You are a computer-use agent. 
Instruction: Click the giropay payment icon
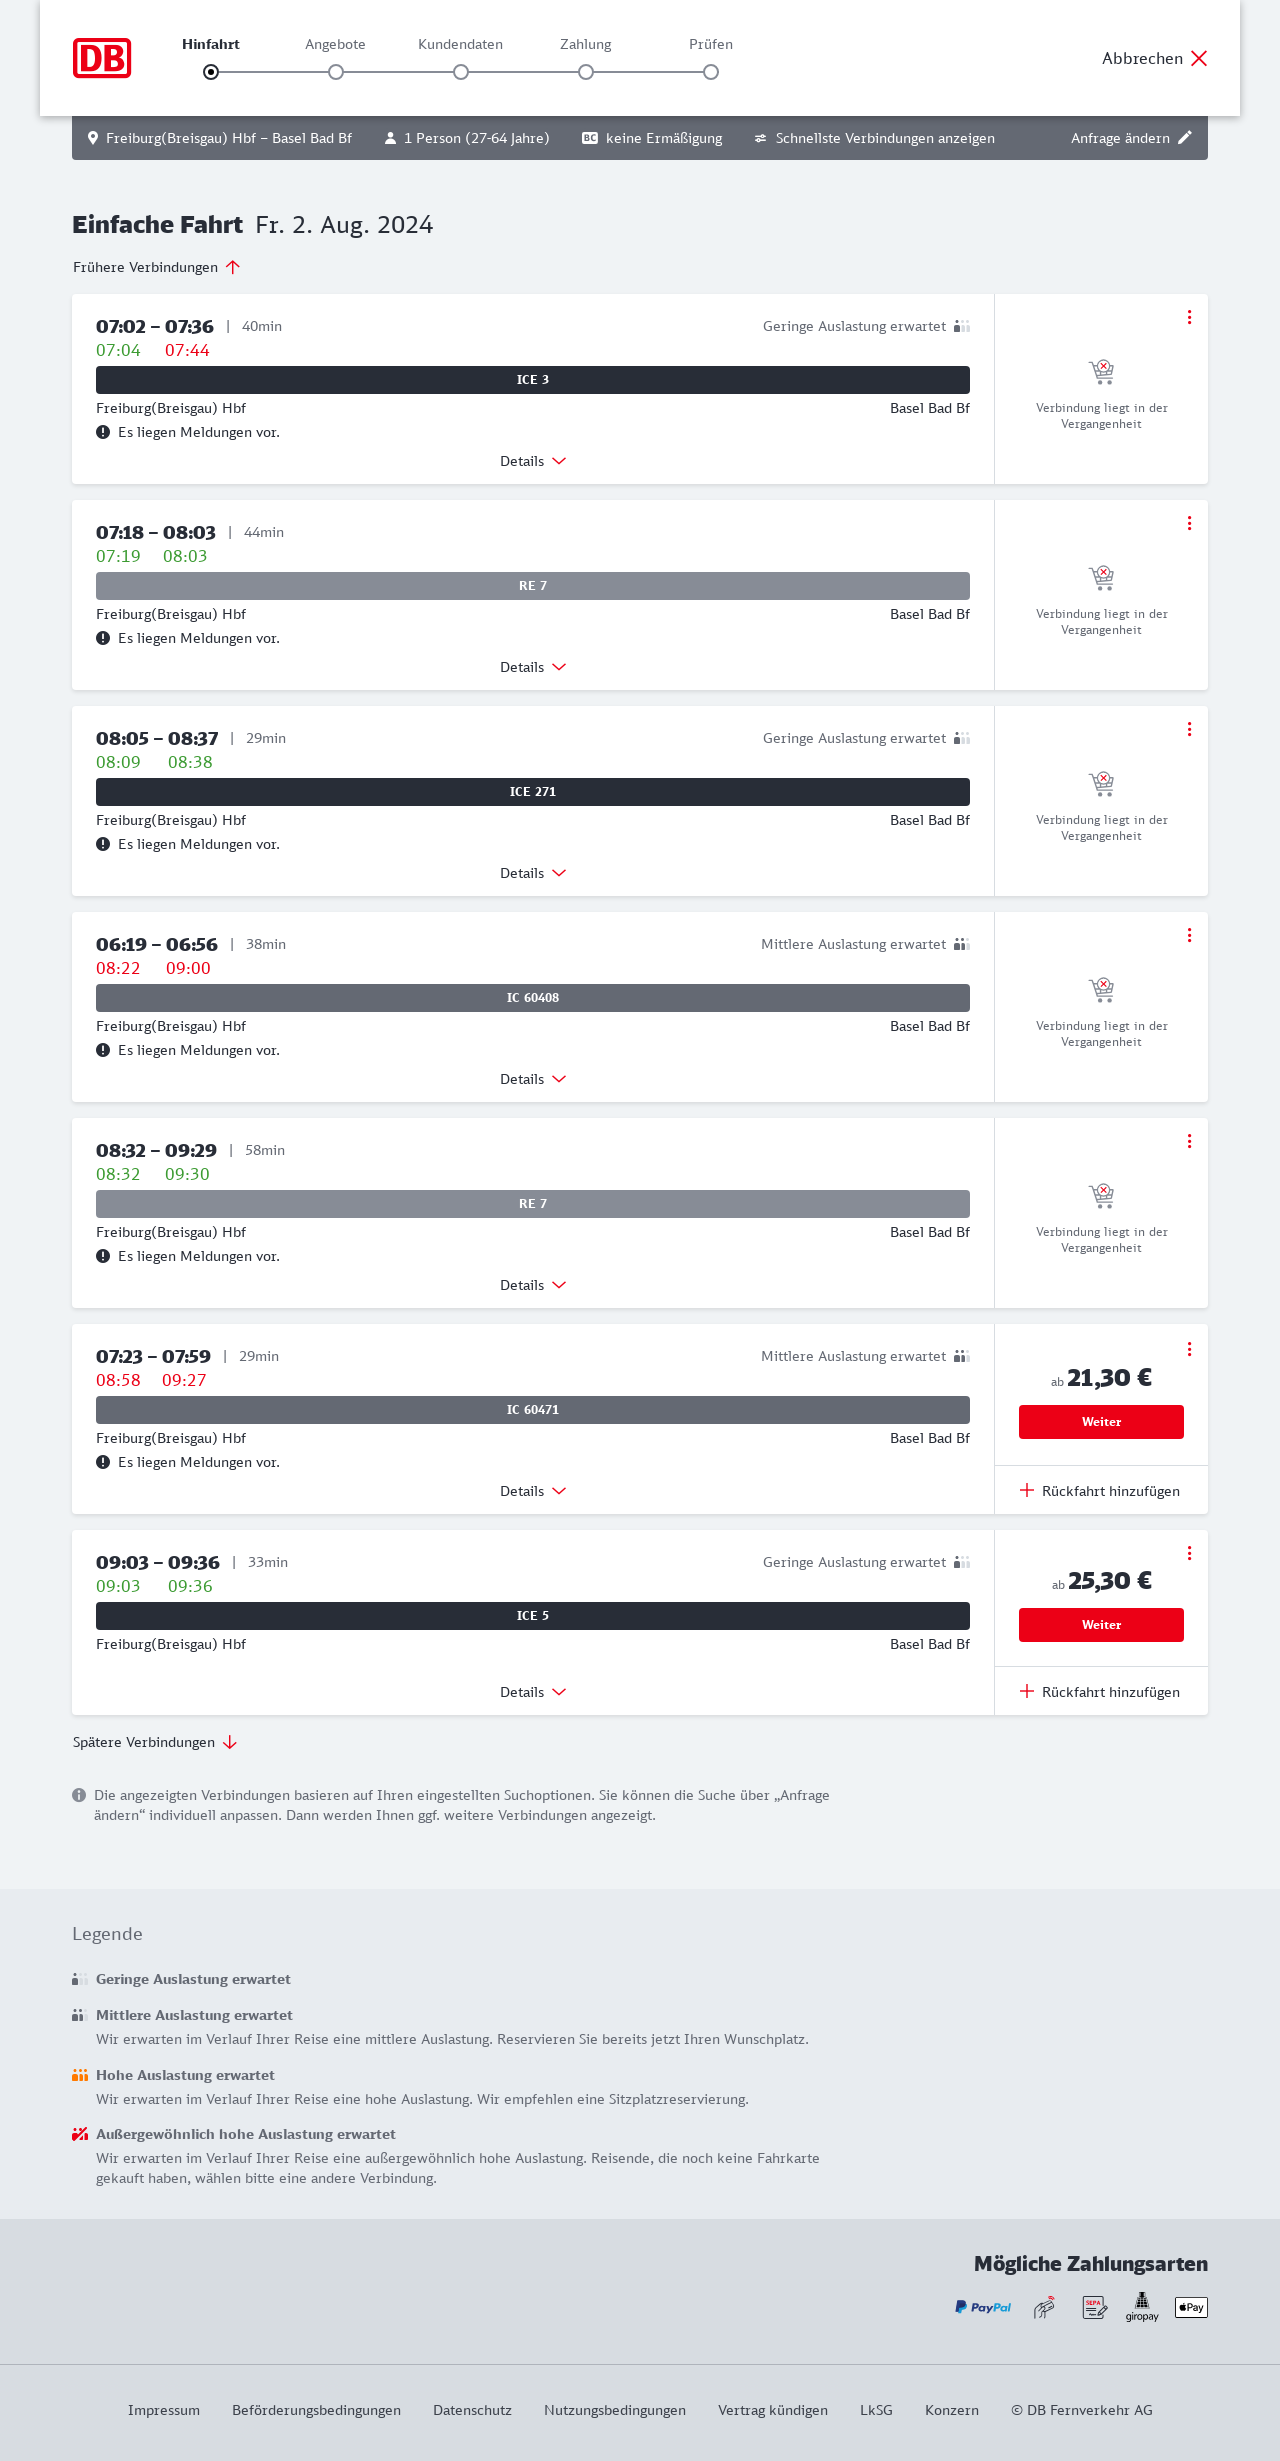pyautogui.click(x=1142, y=2307)
